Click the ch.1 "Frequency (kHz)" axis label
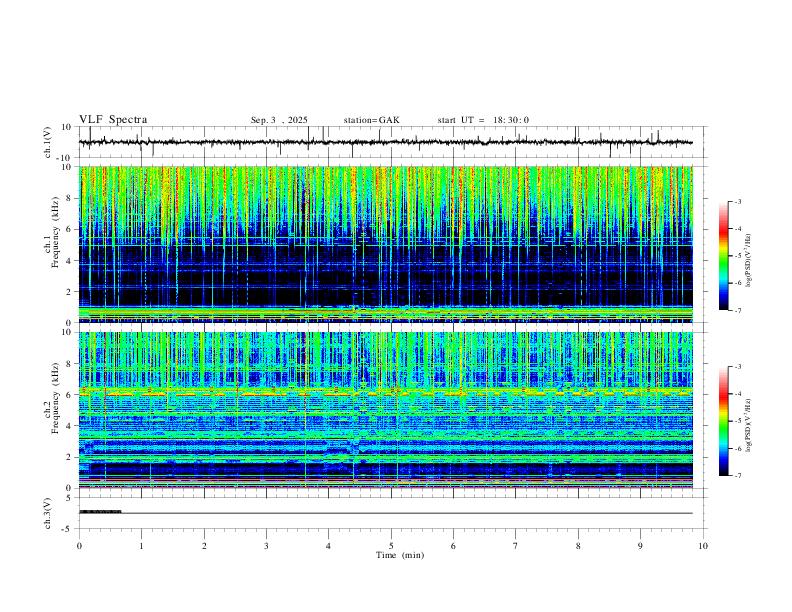Image resolution: width=792 pixels, height=612 pixels. tap(56, 231)
